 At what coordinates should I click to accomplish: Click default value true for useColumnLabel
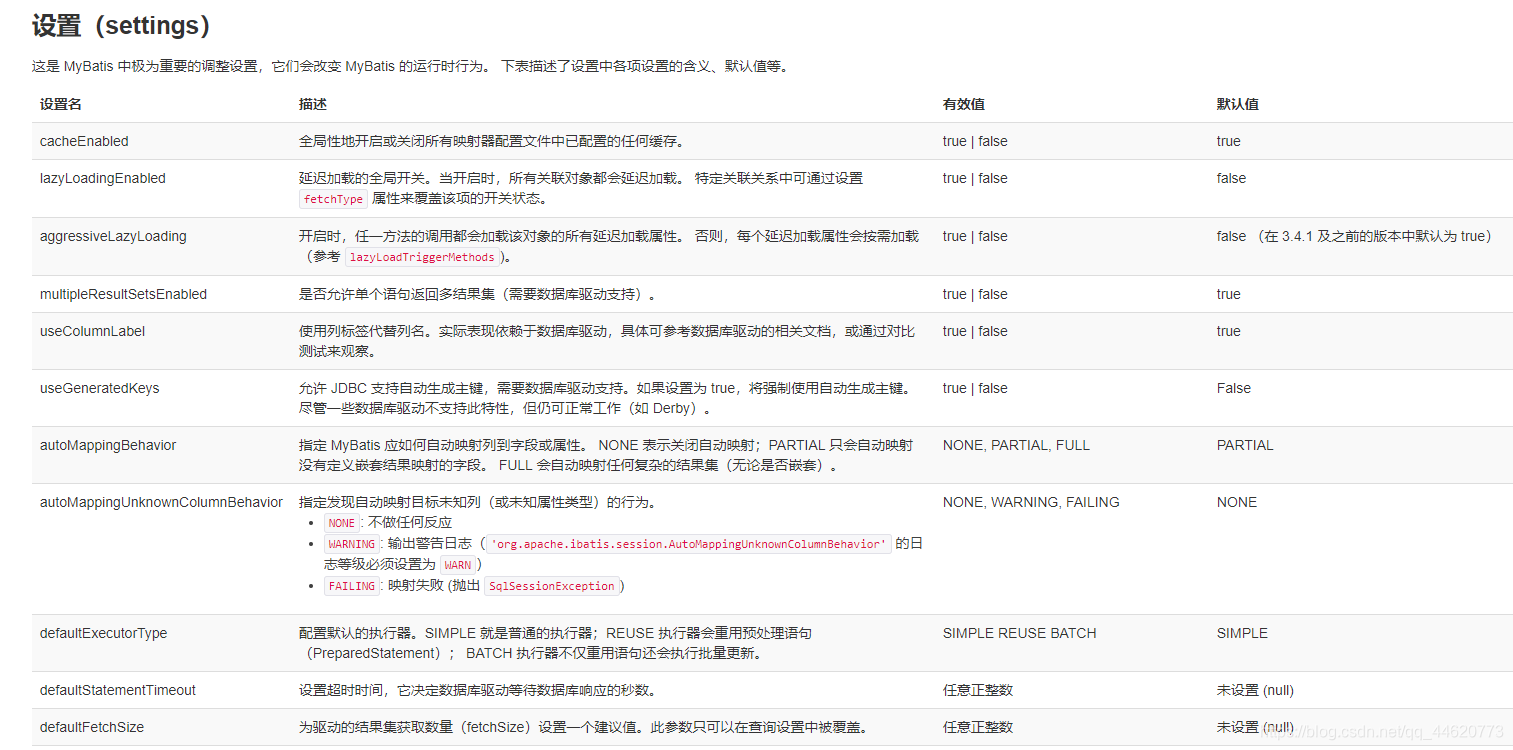click(x=1229, y=331)
